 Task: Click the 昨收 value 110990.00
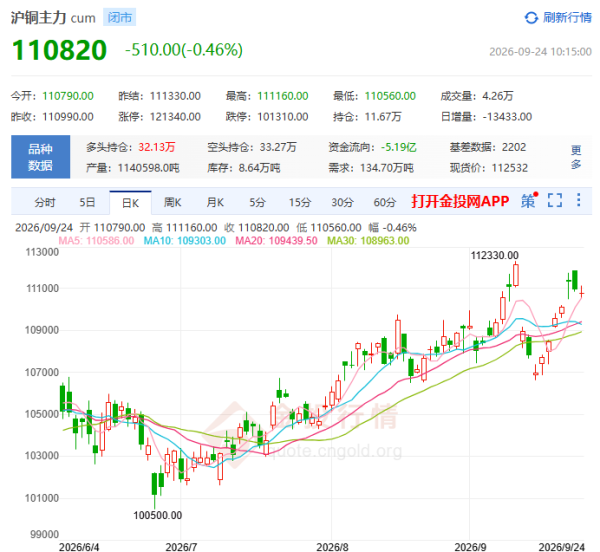(x=68, y=117)
